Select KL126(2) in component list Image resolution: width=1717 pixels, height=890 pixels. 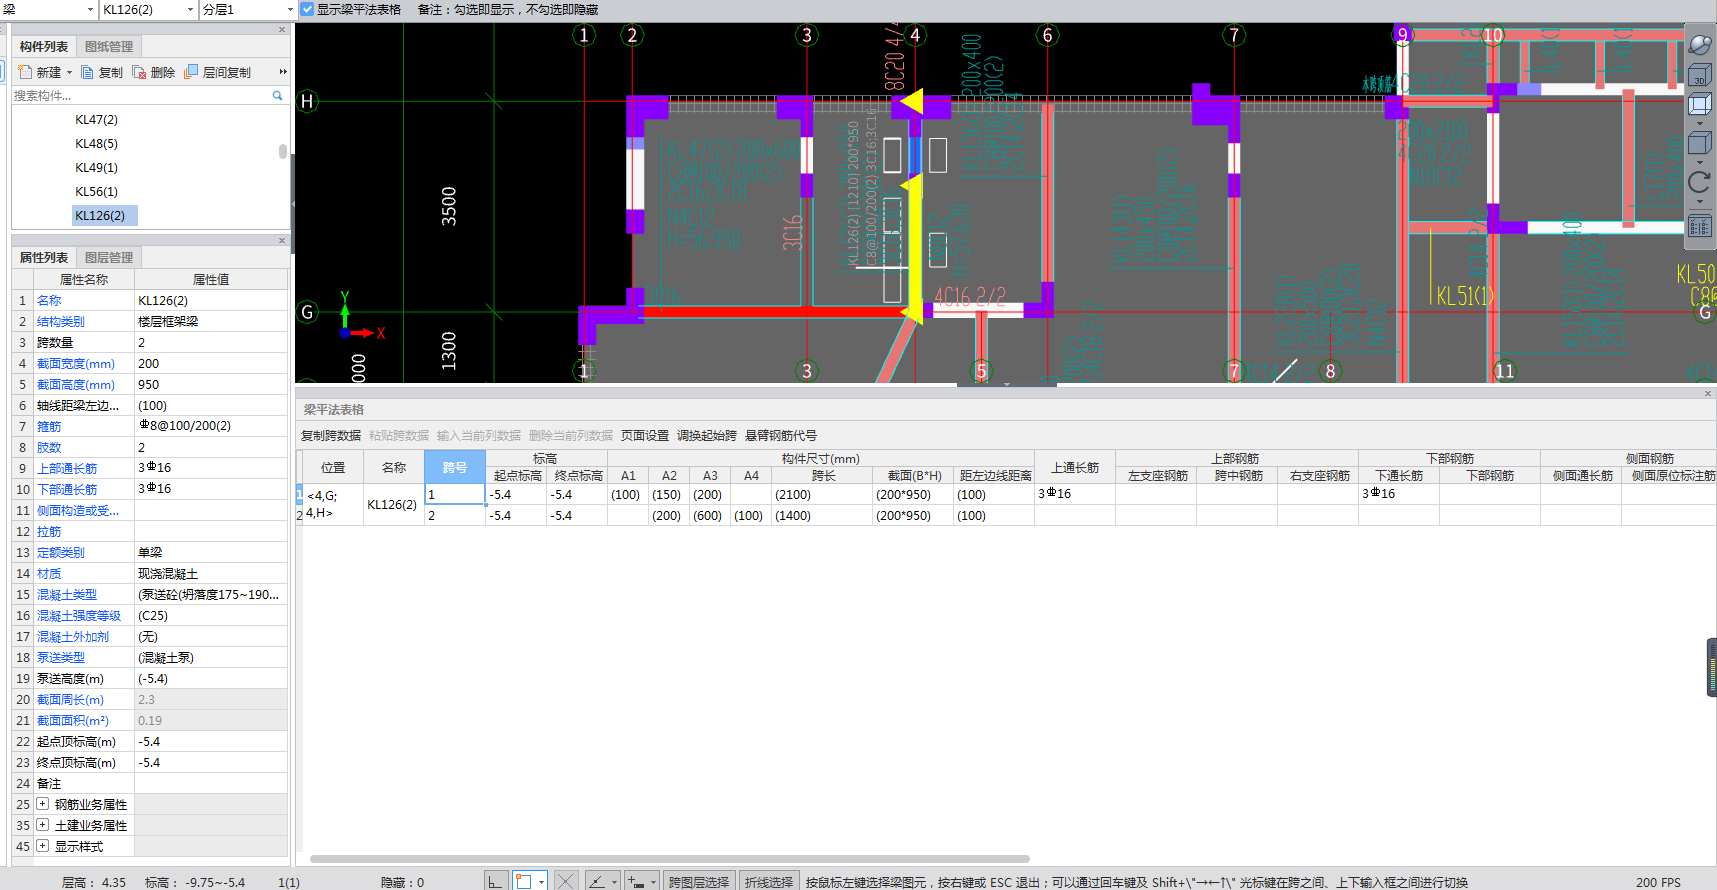[104, 215]
